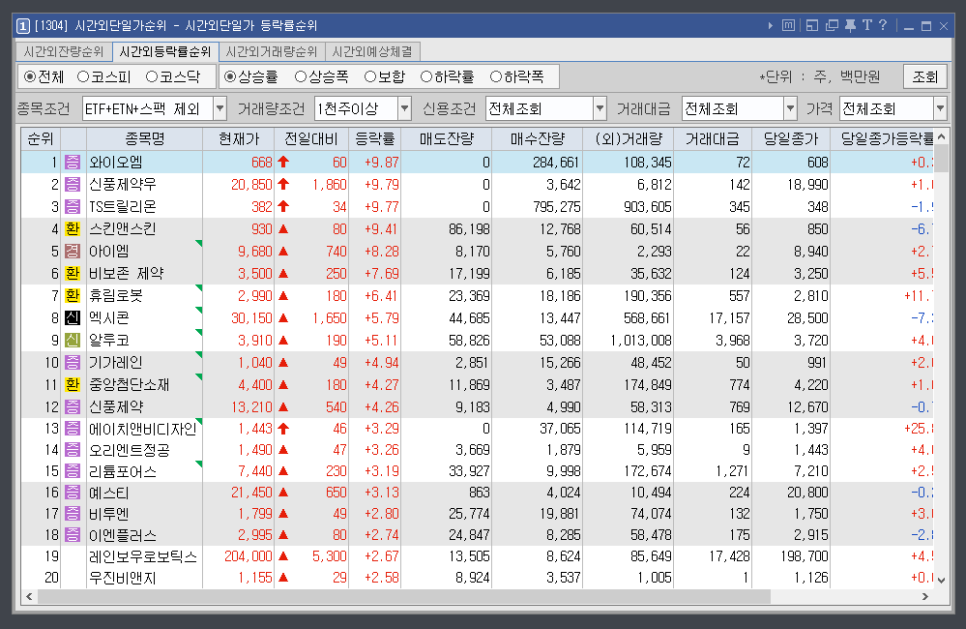Click the red up arrow for 와이오엠
The height and width of the screenshot is (629, 966).
click(x=283, y=162)
